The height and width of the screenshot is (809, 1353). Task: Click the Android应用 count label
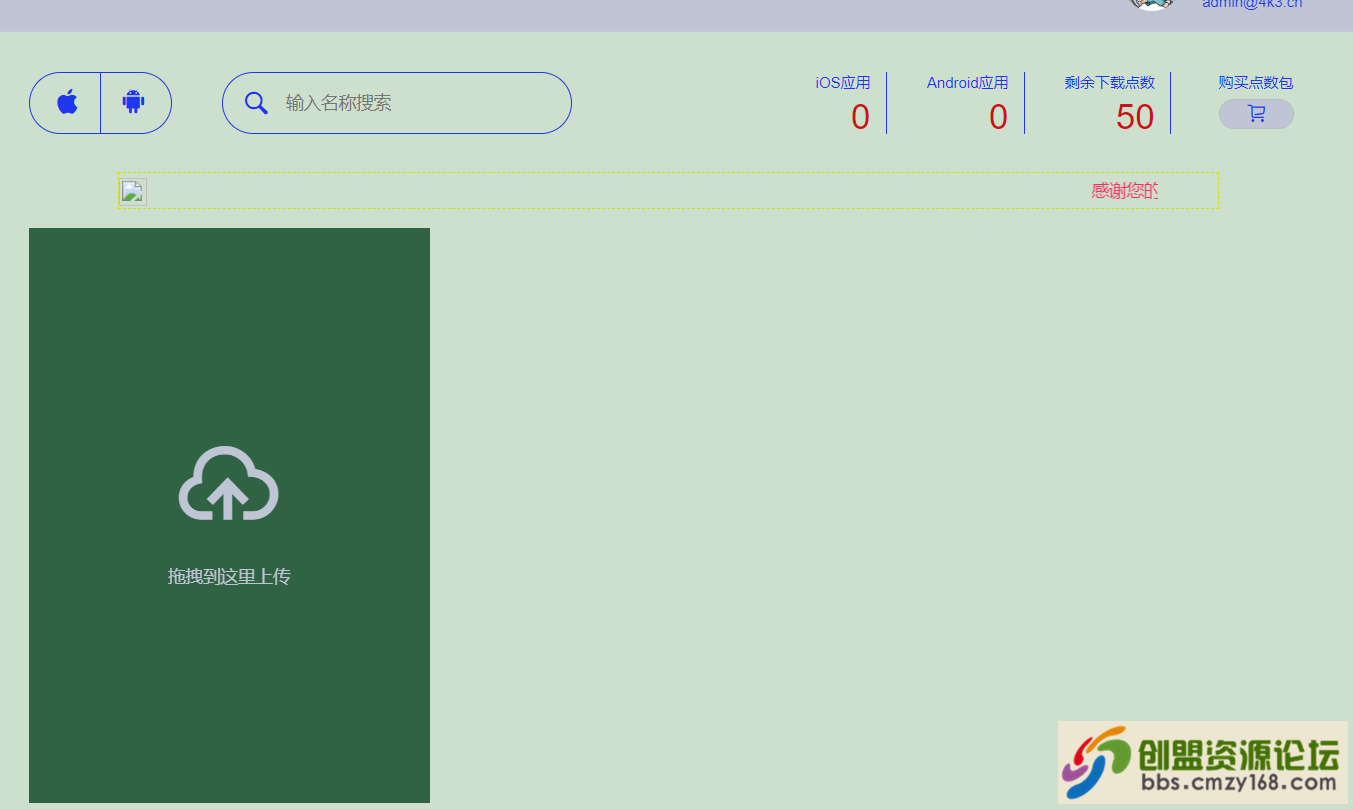(967, 83)
